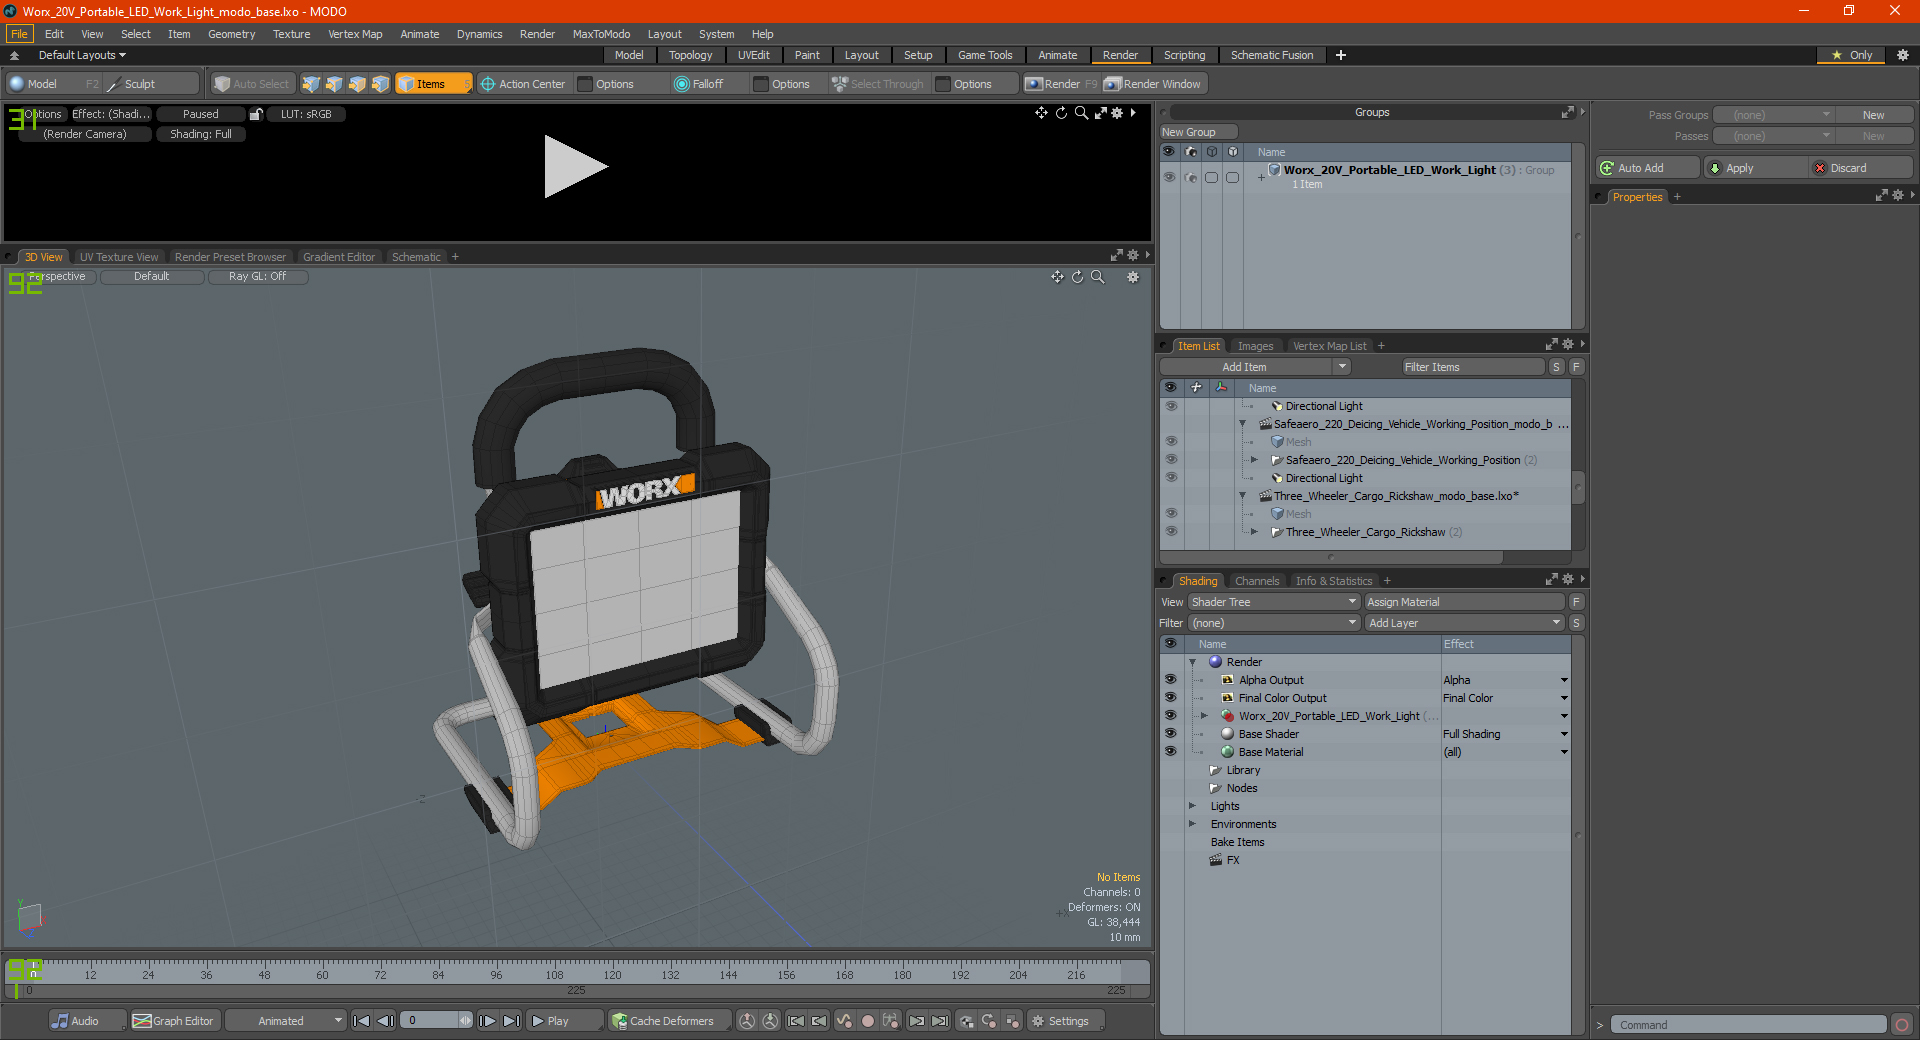Open Default Layouts dropdown
Screen dimensions: 1920x1040
82,55
